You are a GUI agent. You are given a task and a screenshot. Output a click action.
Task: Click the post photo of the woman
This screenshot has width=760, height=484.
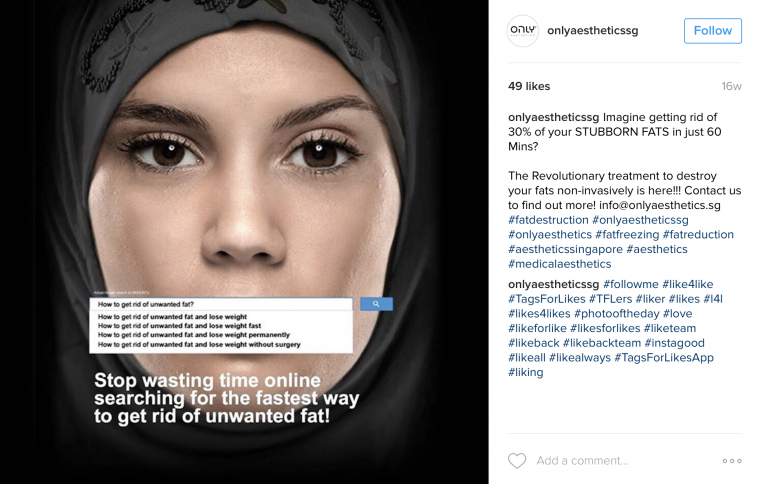coord(244,242)
